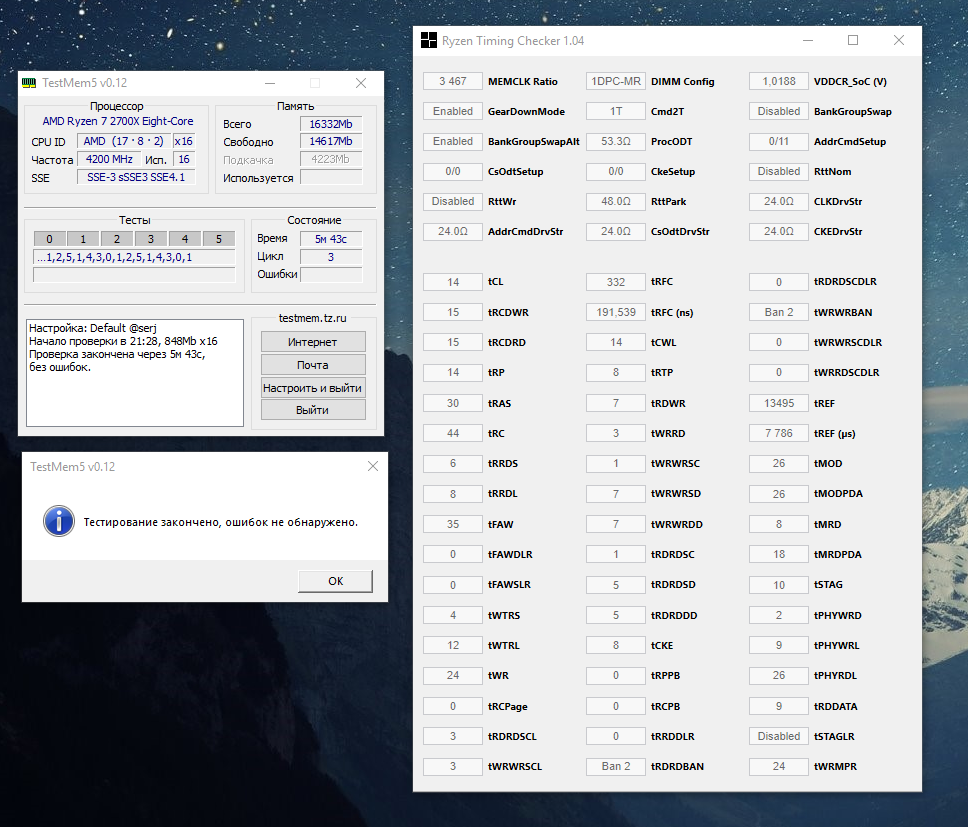Click the tWR value 24
Image resolution: width=968 pixels, height=827 pixels.
click(x=453, y=675)
